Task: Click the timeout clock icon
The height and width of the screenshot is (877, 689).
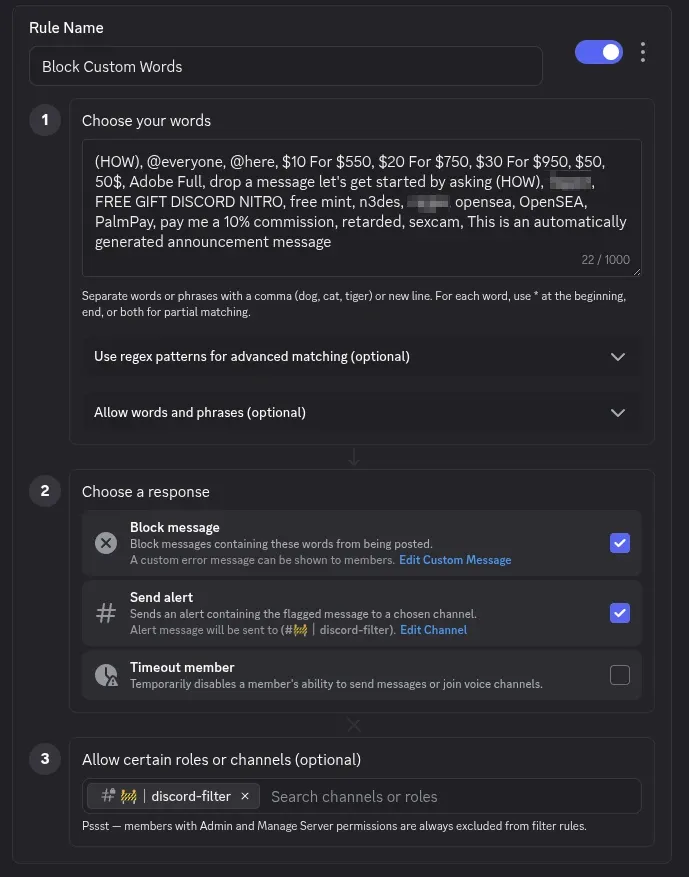Action: pyautogui.click(x=106, y=675)
